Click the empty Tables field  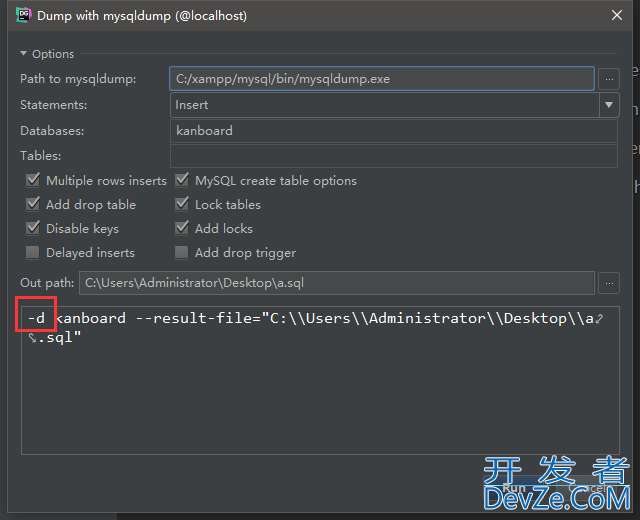[x=393, y=156]
